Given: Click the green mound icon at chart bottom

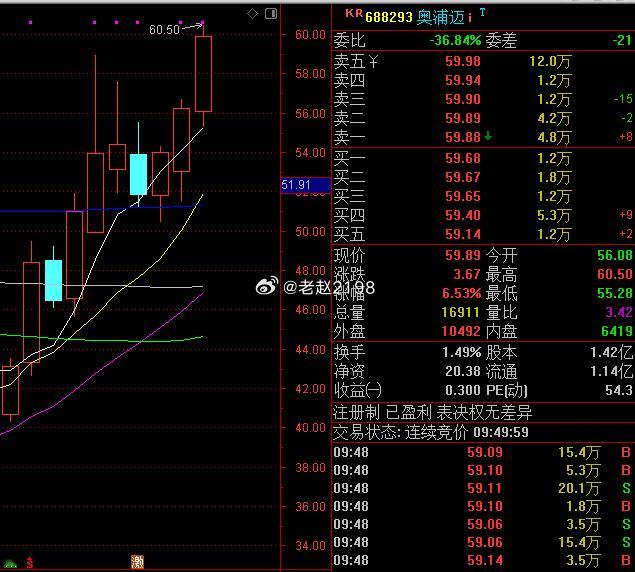Looking at the screenshot, I should pyautogui.click(x=10, y=563).
